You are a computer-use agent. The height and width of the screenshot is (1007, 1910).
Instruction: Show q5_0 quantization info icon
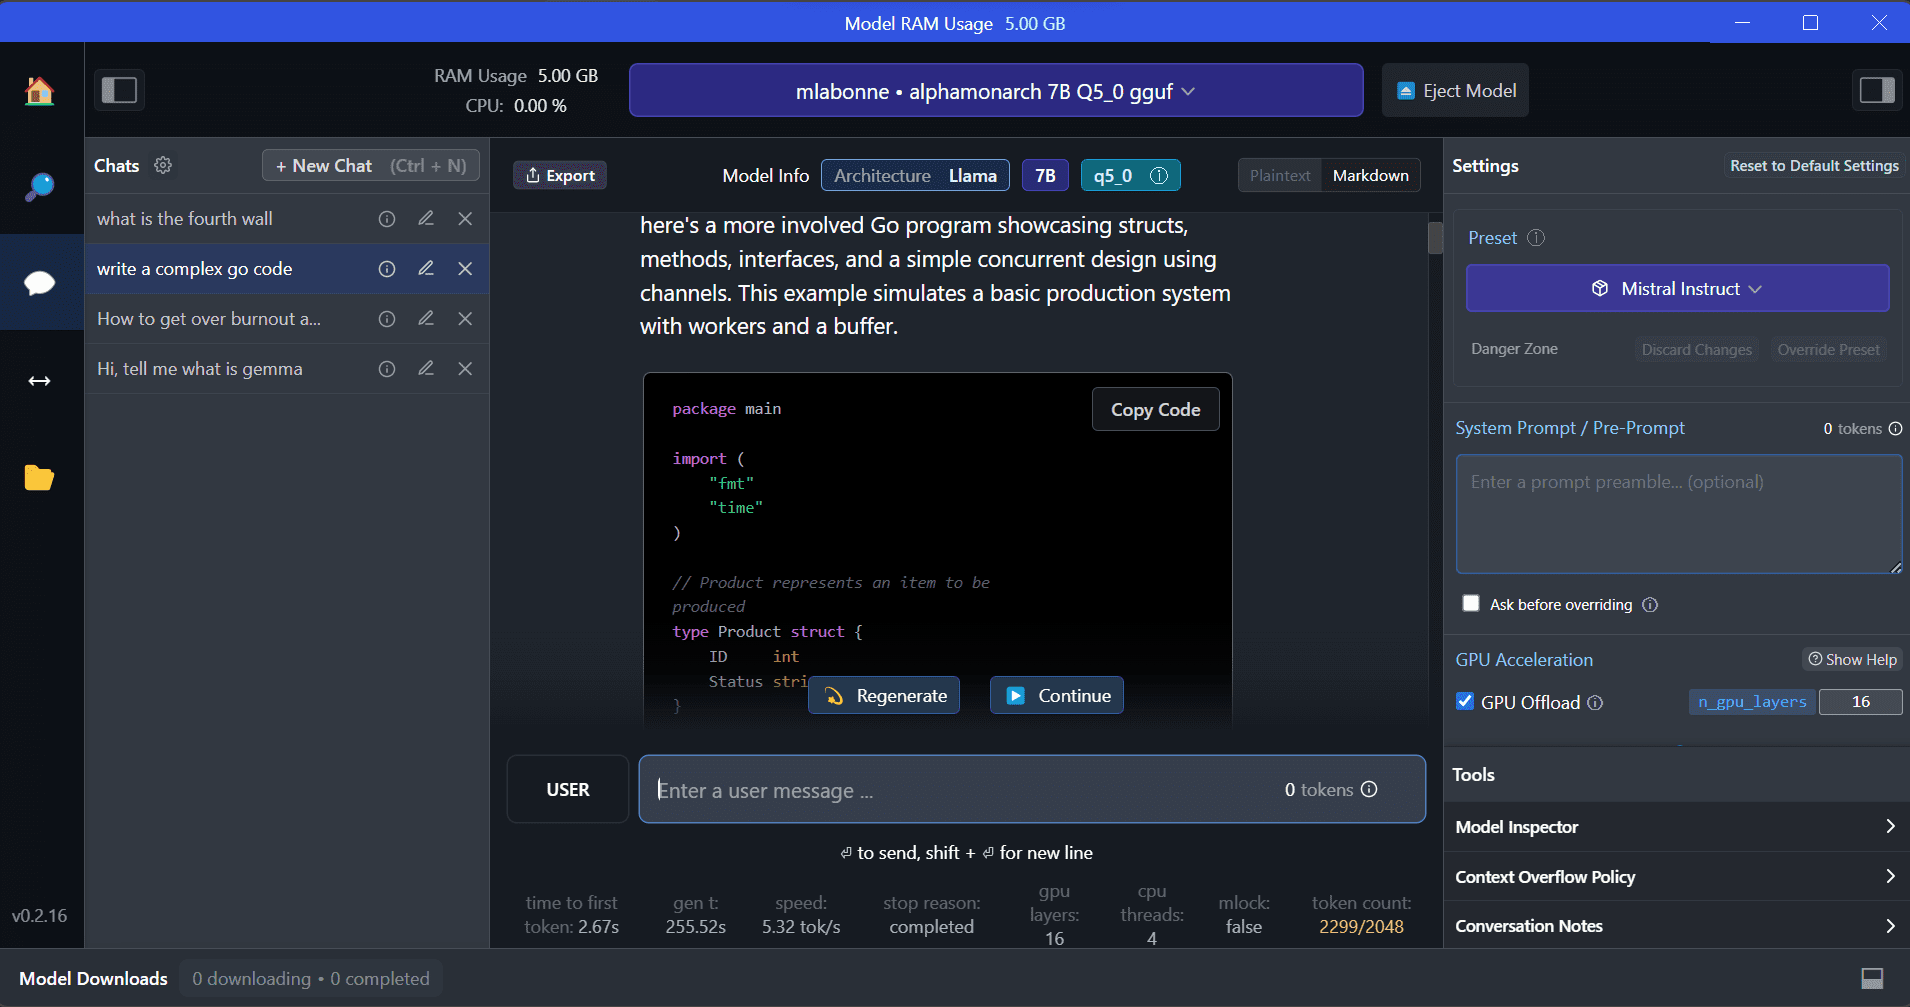(x=1159, y=175)
